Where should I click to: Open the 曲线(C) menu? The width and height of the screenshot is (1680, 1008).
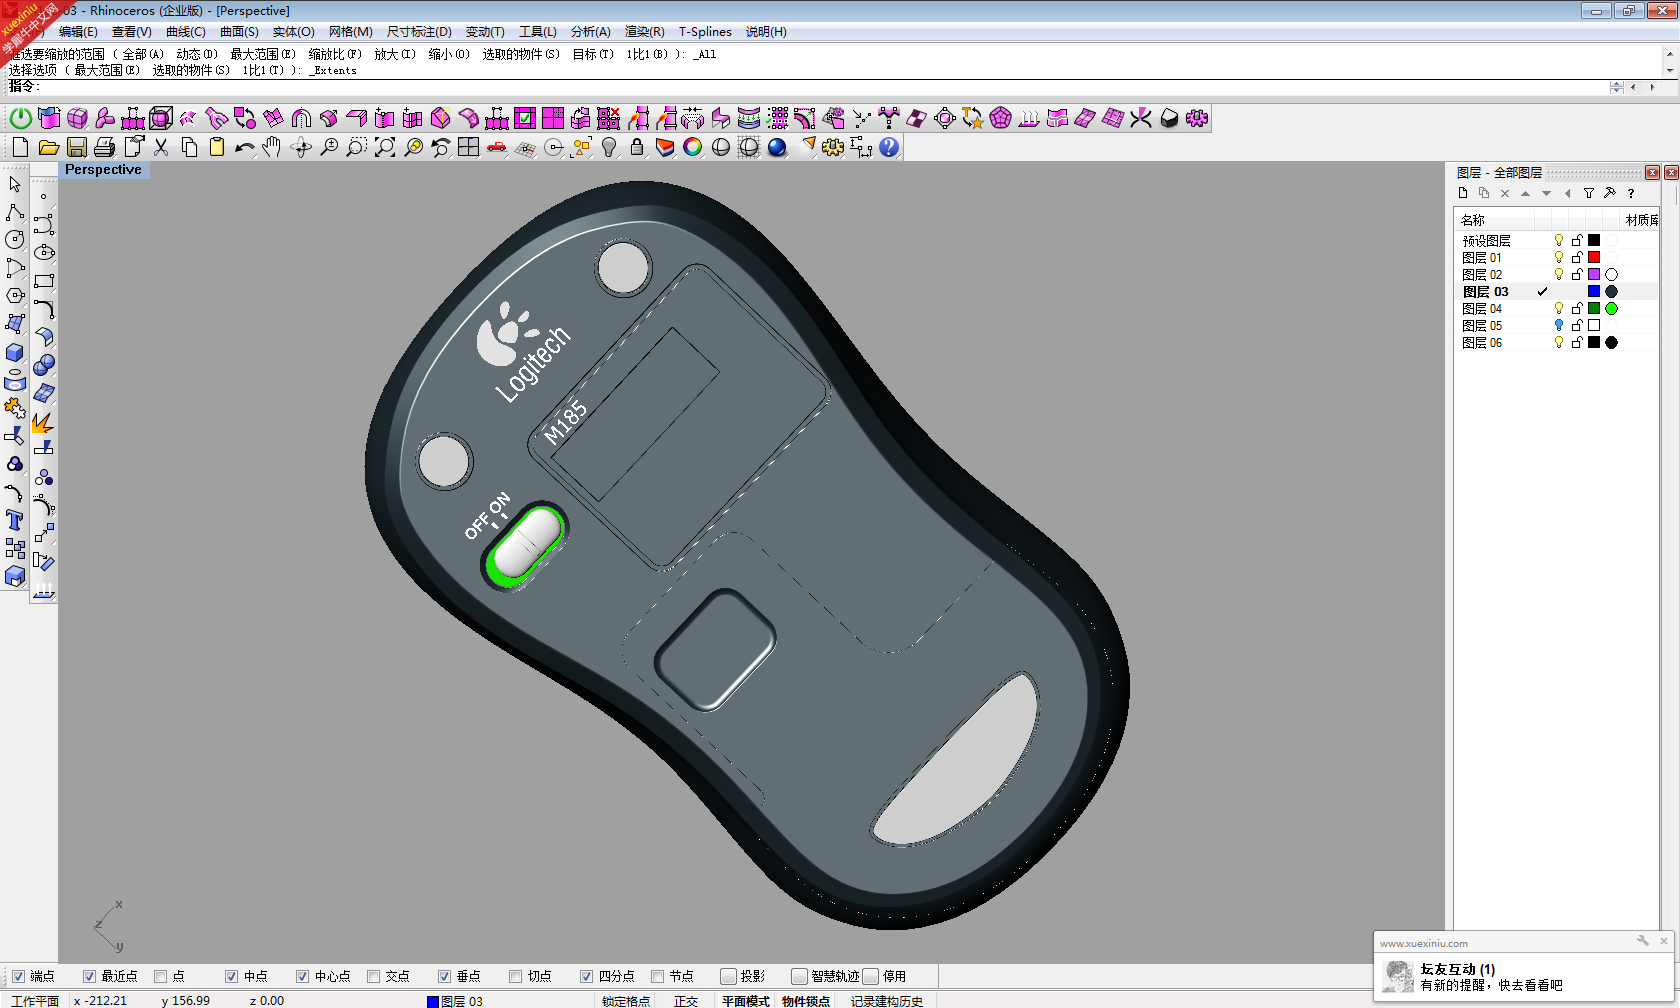point(186,32)
